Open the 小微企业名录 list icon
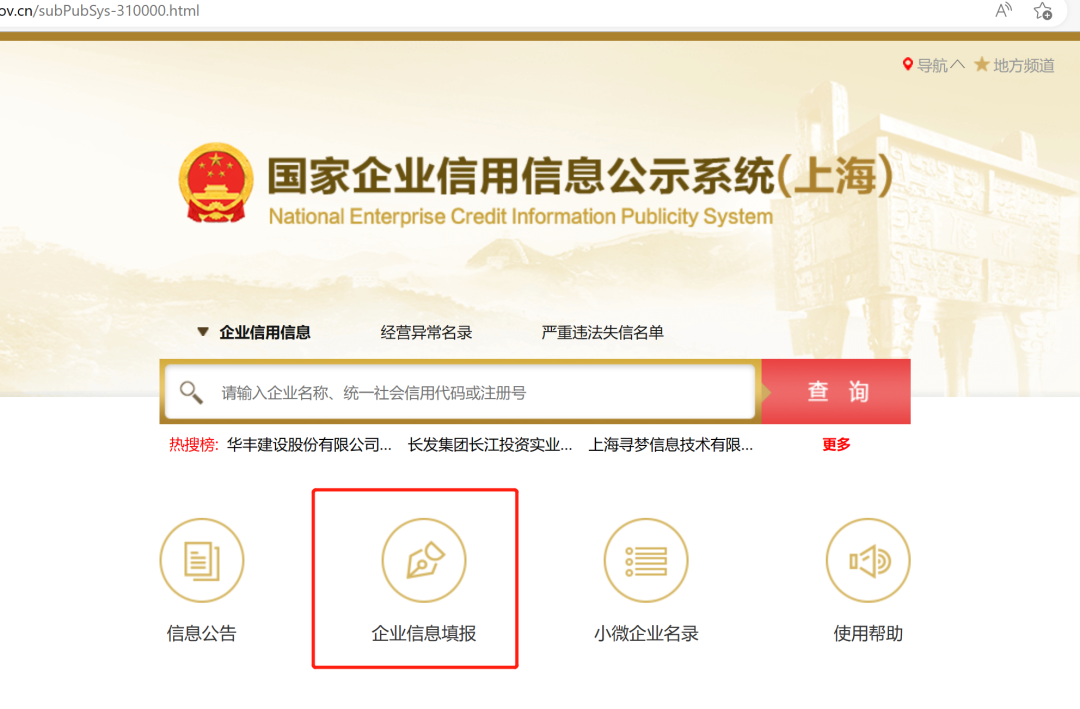Image resolution: width=1080 pixels, height=709 pixels. point(646,560)
